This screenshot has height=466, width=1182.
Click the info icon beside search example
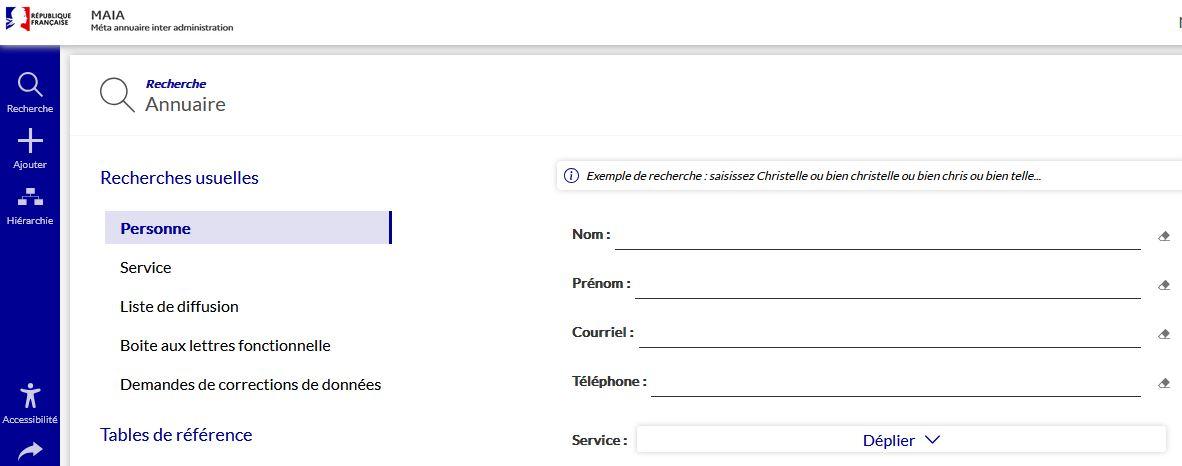[571, 176]
